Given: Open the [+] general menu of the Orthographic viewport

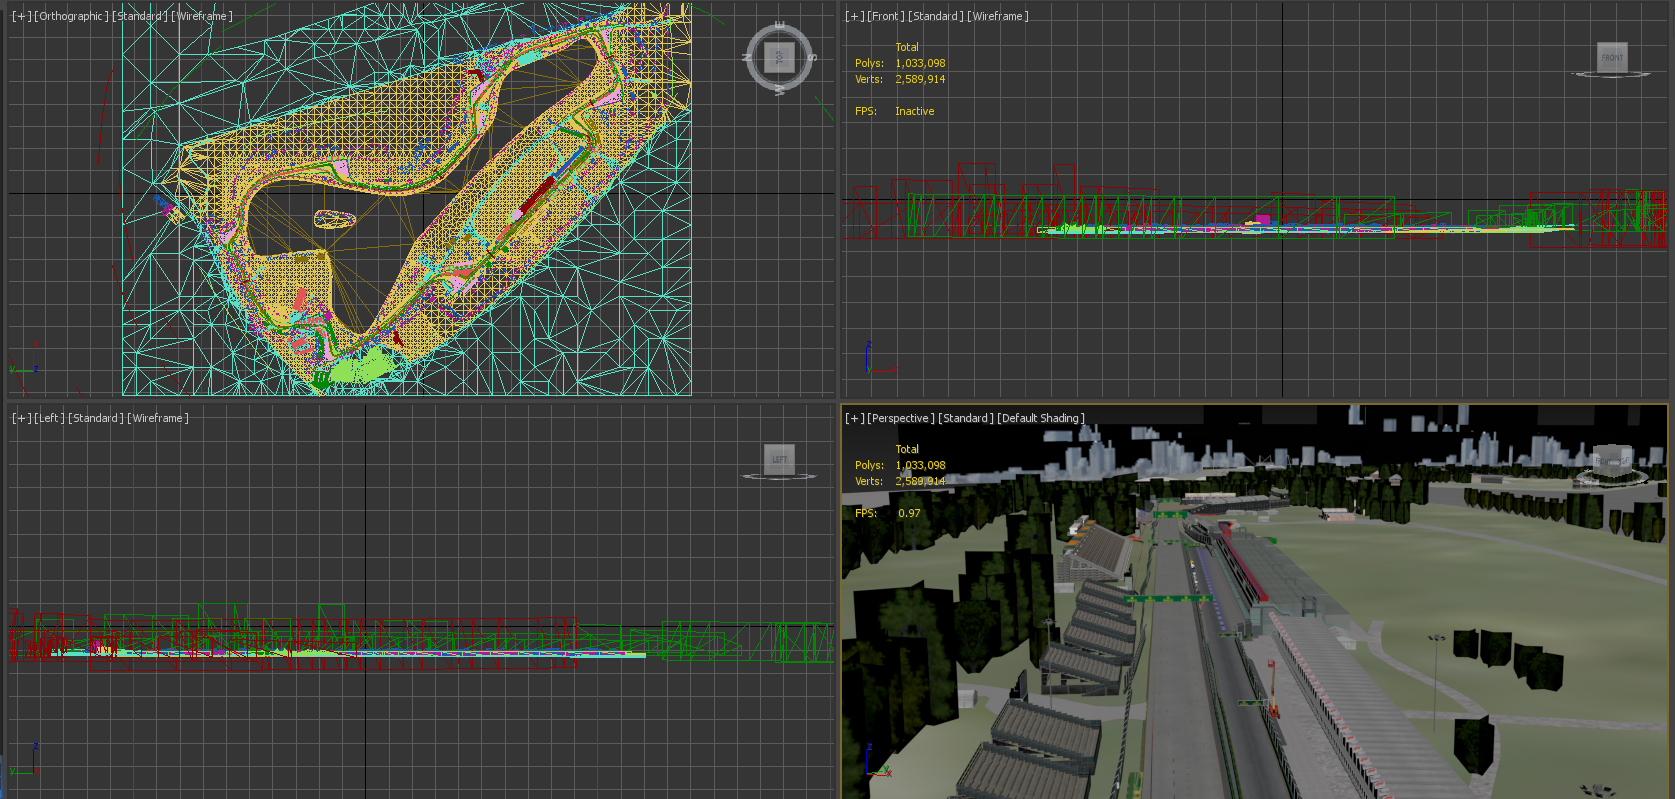Looking at the screenshot, I should point(20,16).
